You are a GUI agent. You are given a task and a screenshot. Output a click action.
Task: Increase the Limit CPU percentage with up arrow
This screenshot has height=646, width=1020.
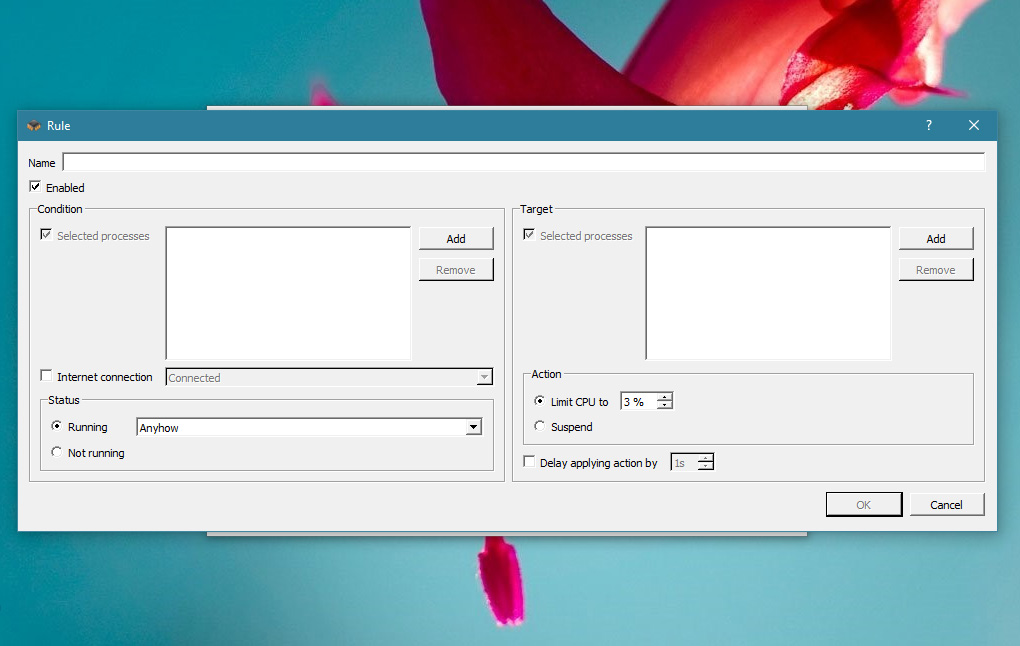pos(664,397)
